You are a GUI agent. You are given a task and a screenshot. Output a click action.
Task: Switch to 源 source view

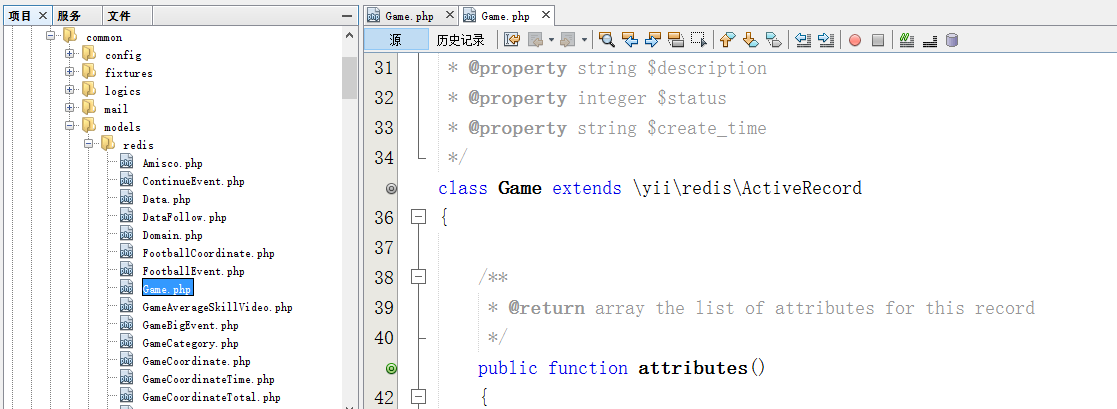coord(395,40)
